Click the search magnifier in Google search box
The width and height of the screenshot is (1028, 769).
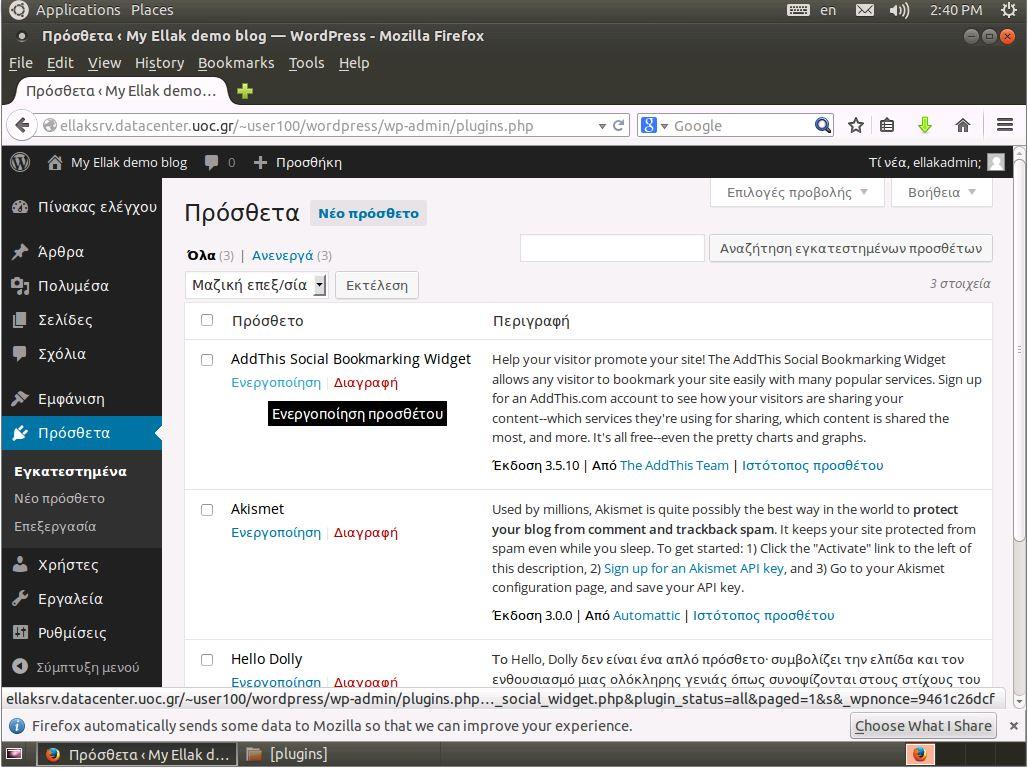(823, 125)
